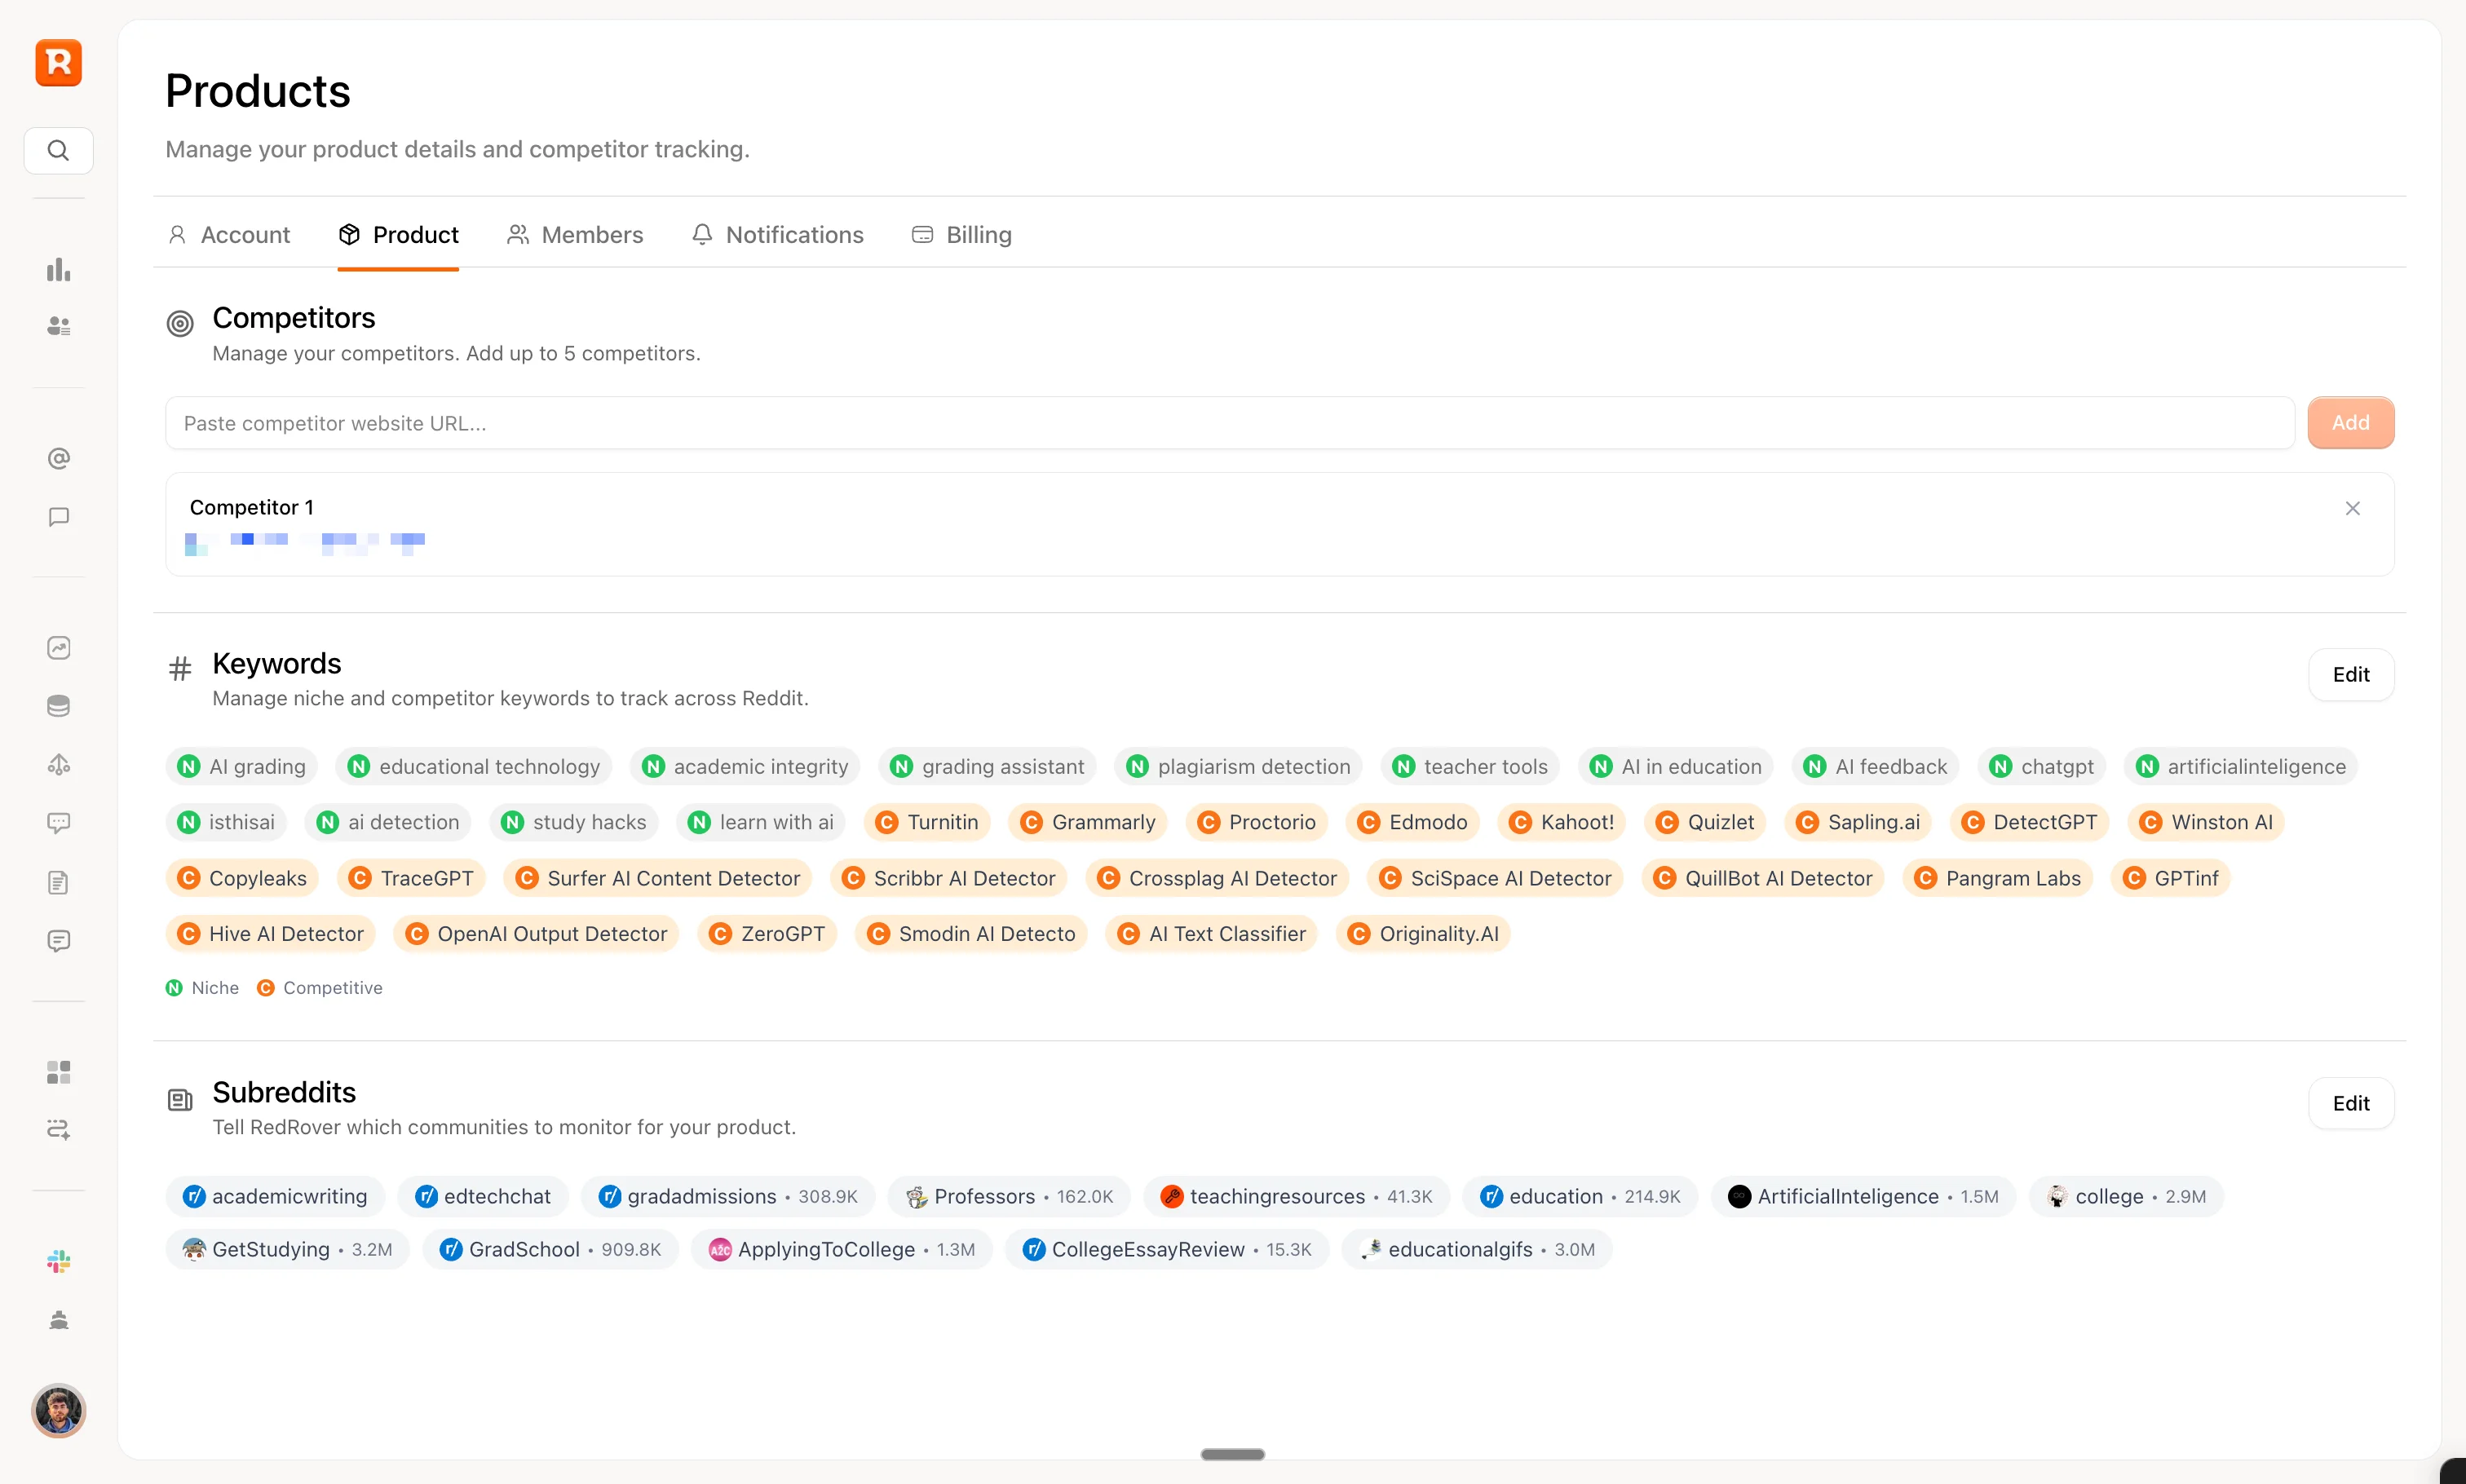Screen dimensions: 2466x1484
Task: Click the horizontal scrollbar handle at bottom
Action: pyautogui.click(x=1232, y=1454)
